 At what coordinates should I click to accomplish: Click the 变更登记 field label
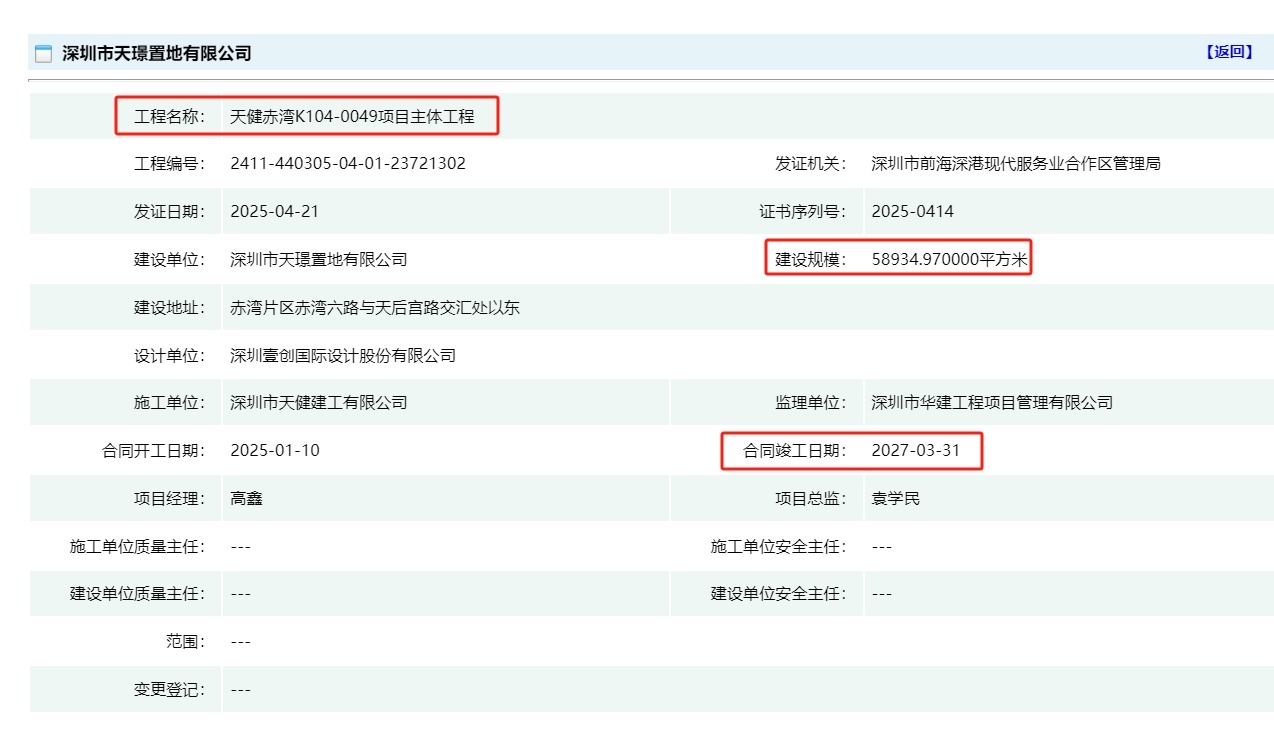[169, 690]
